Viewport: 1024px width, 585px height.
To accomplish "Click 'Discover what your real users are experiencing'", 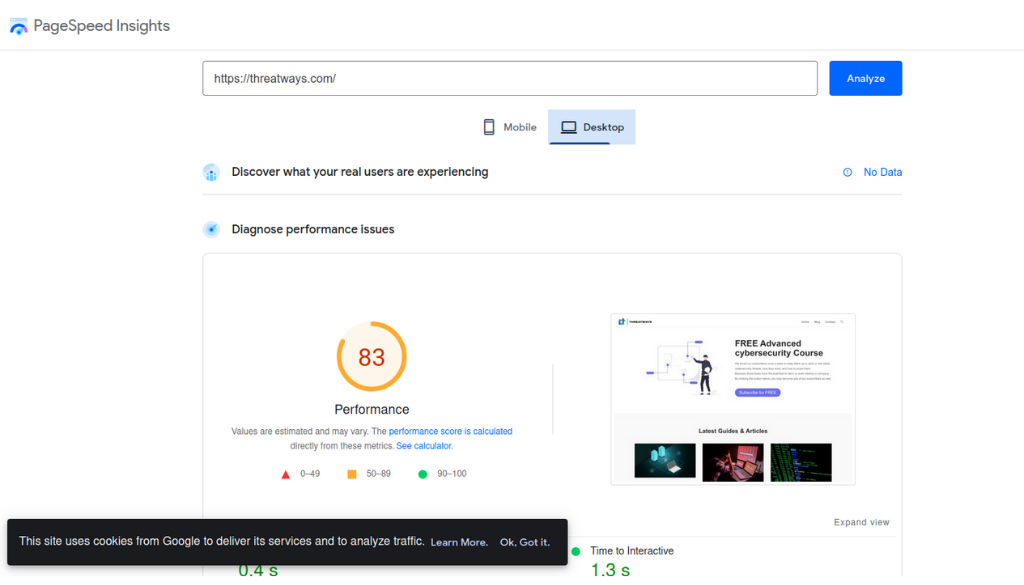I will [360, 172].
